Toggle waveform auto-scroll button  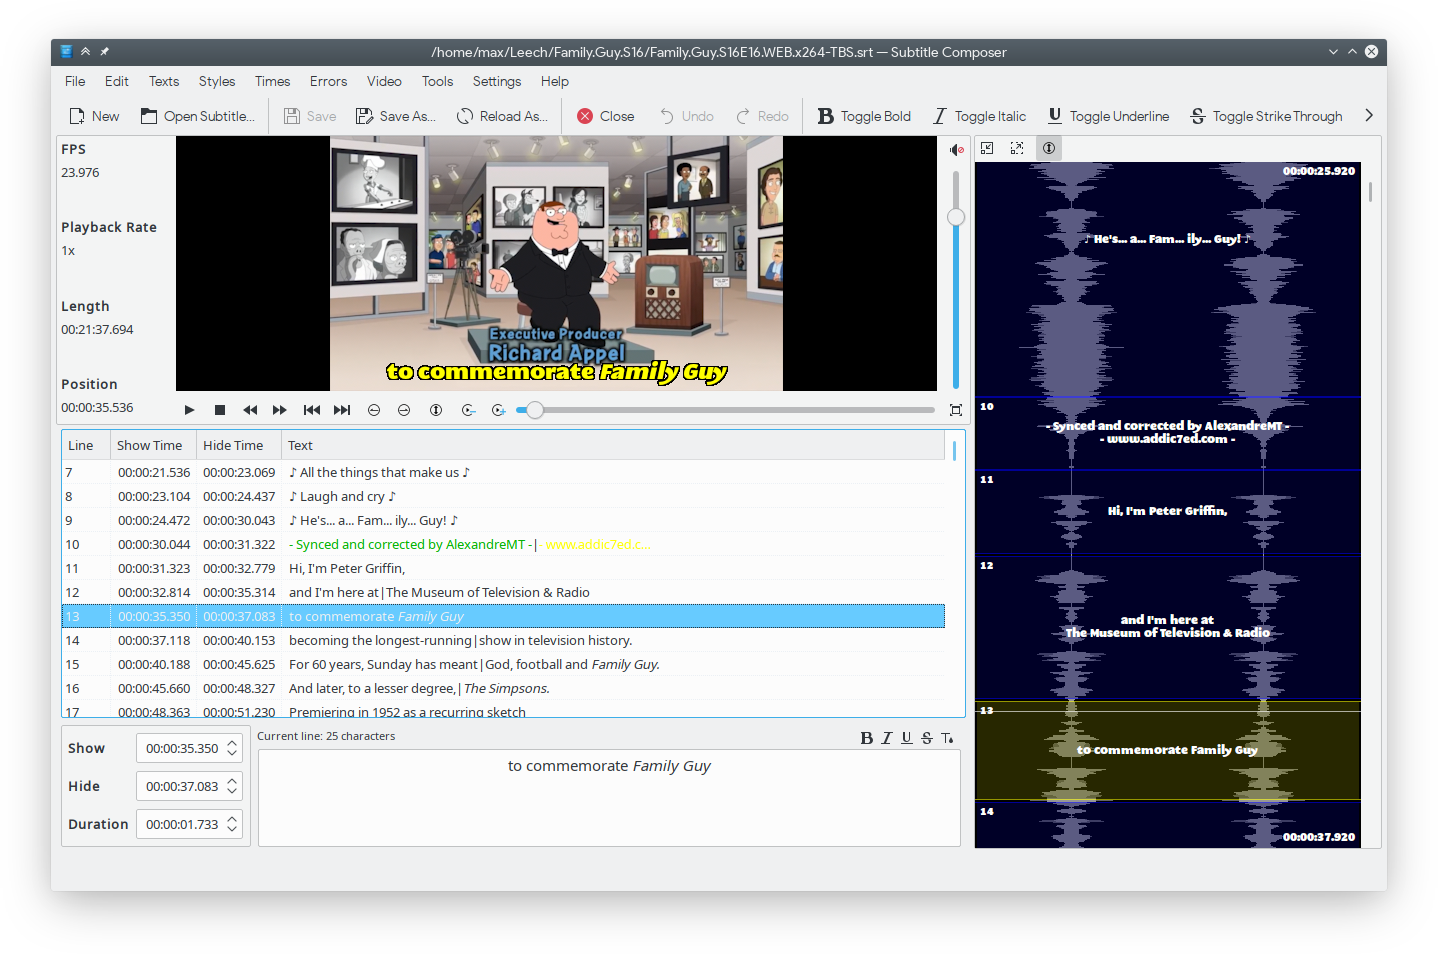(1049, 148)
